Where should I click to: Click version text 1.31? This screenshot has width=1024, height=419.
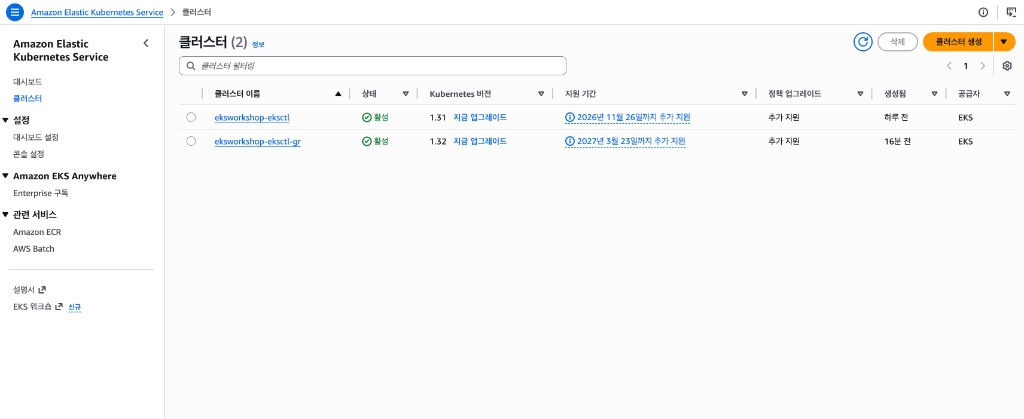coord(438,117)
